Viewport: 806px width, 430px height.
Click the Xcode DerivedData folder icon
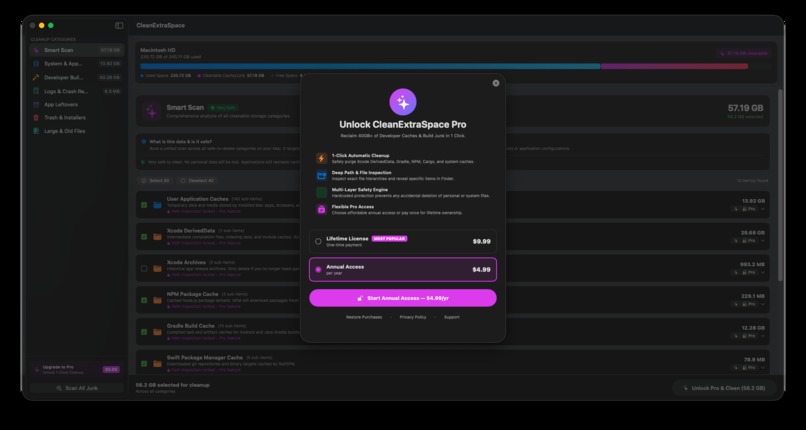[x=157, y=237]
